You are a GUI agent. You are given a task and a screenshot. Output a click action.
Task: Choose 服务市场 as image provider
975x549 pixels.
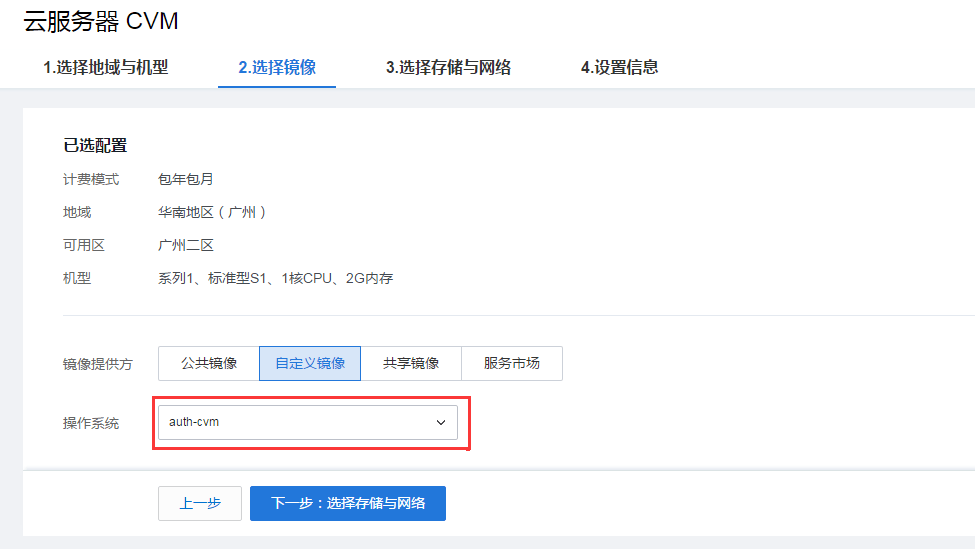(512, 363)
